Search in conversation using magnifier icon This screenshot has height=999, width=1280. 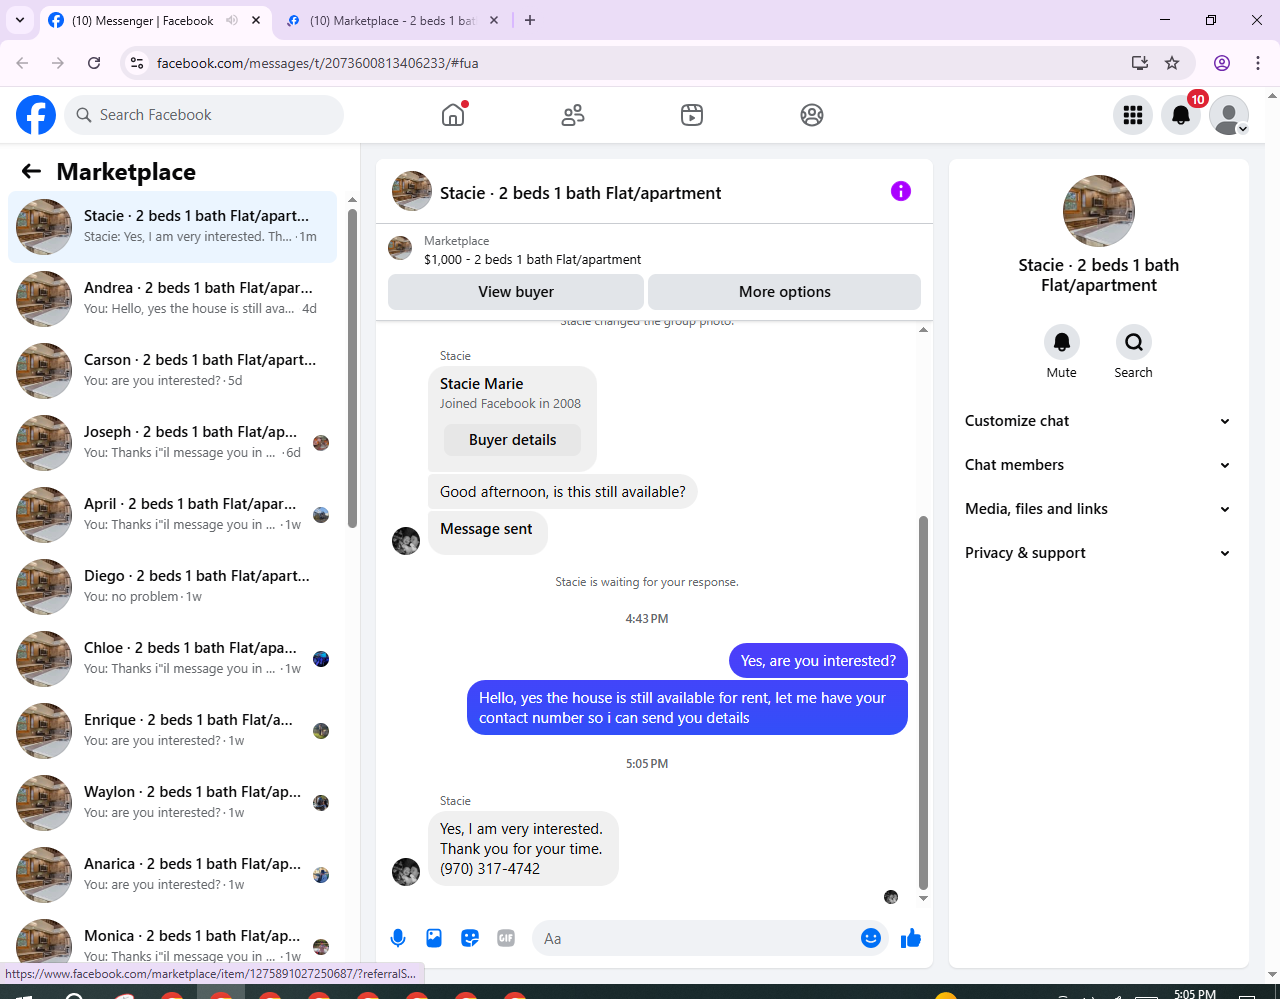[x=1134, y=342]
